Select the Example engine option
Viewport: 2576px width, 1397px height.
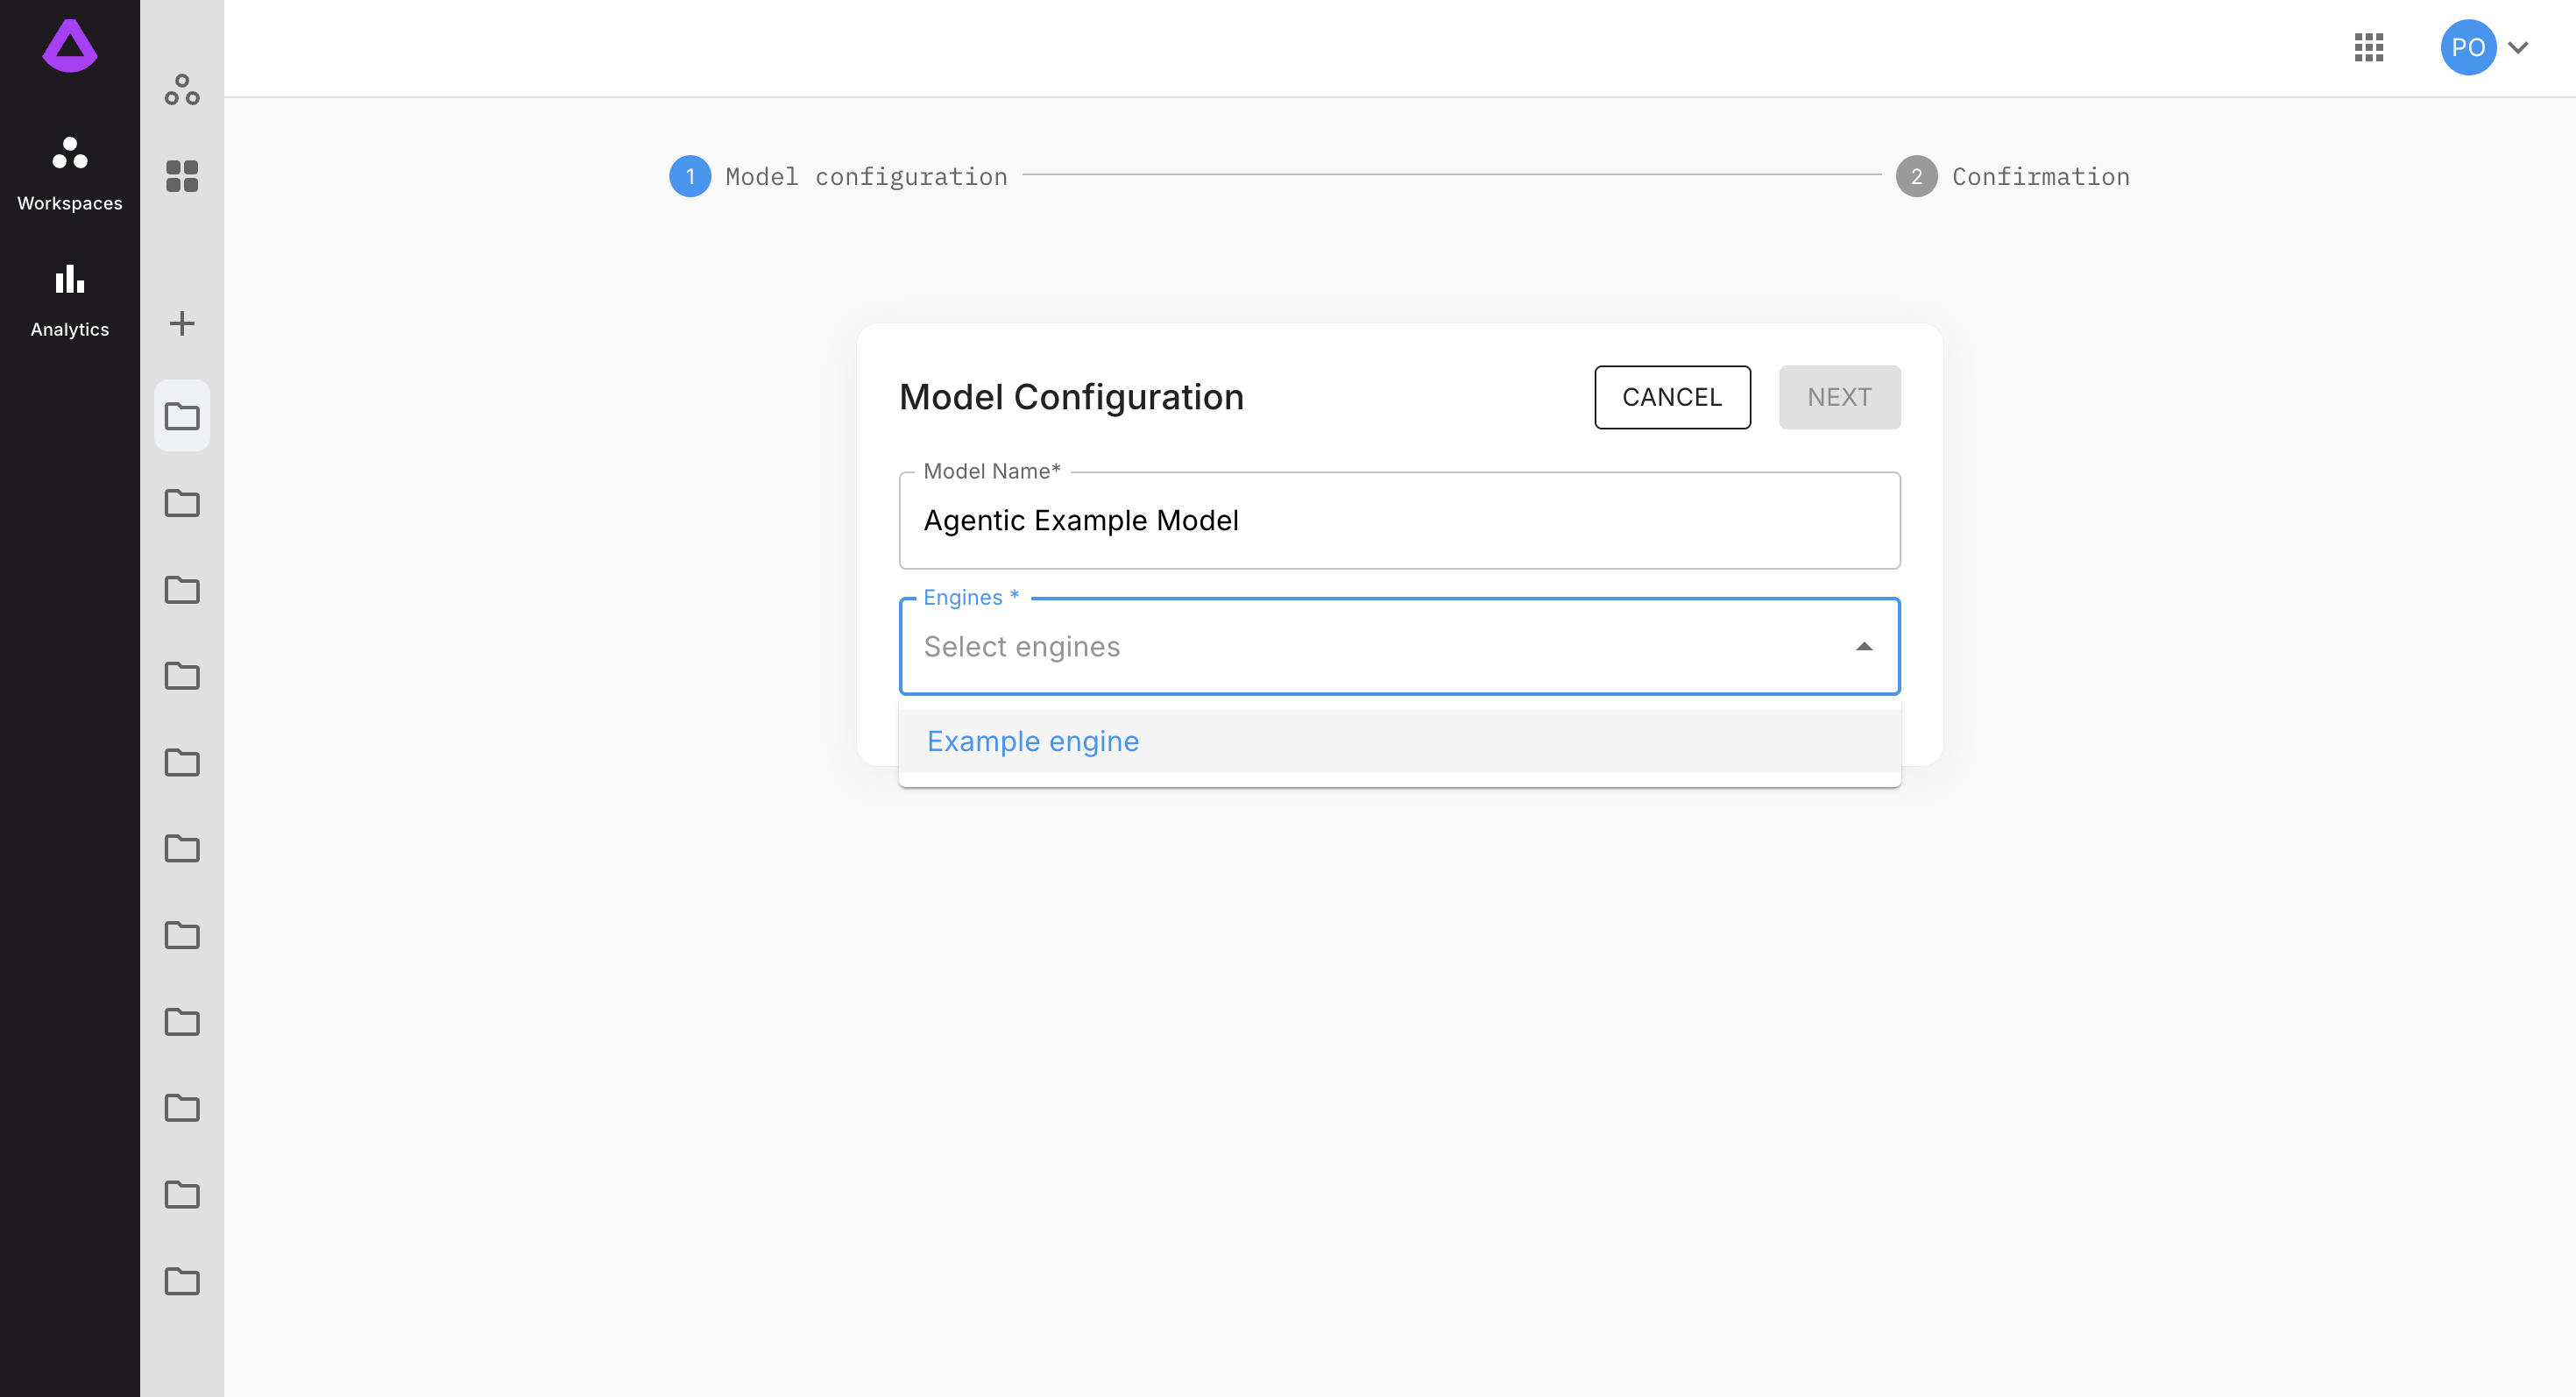[1033, 741]
